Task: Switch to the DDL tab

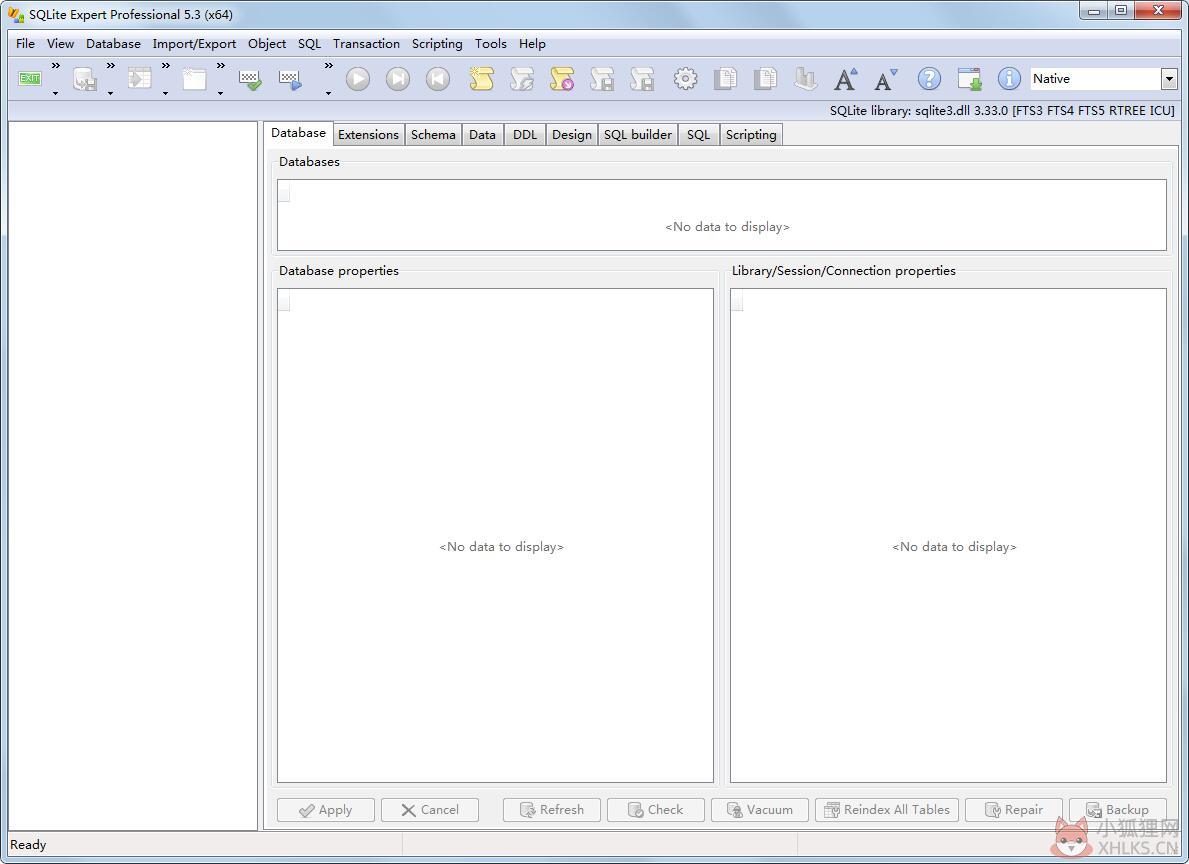Action: 525,135
